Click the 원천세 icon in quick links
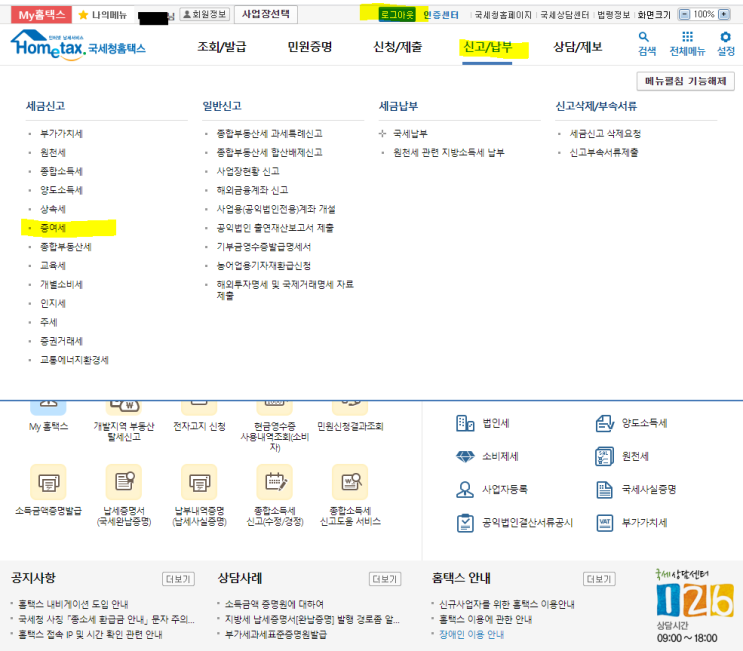 [605, 456]
